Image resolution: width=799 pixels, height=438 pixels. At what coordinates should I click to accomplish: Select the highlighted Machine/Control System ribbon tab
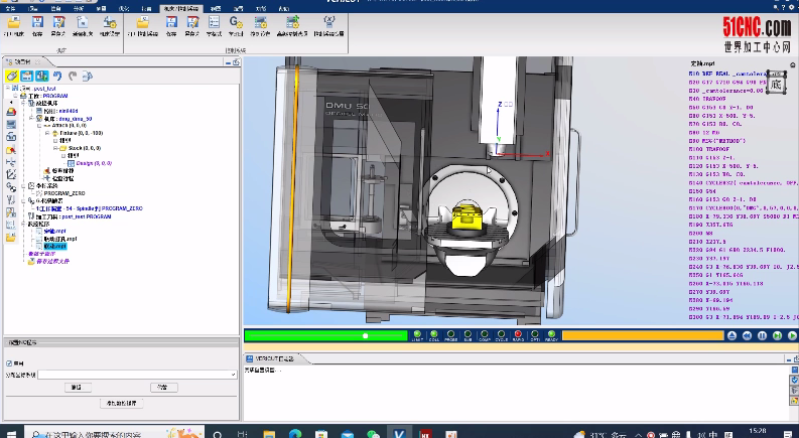coord(180,7)
